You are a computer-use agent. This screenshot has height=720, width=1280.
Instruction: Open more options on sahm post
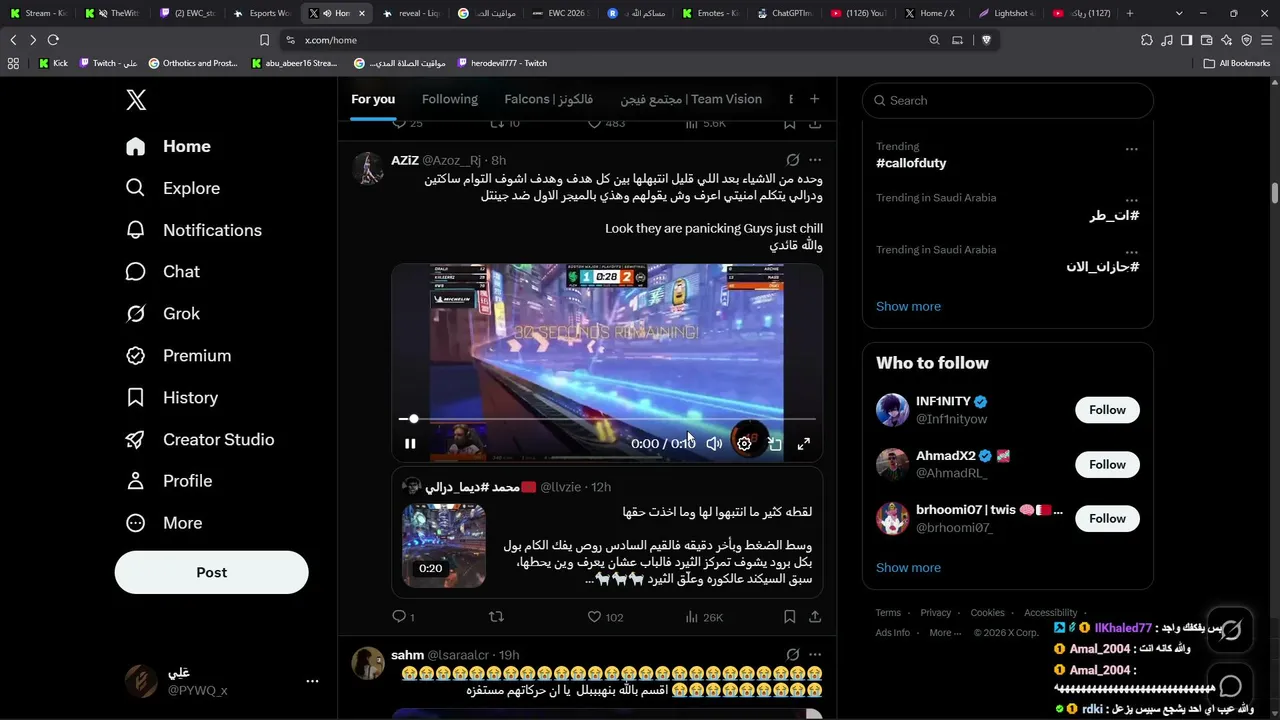[x=815, y=655]
